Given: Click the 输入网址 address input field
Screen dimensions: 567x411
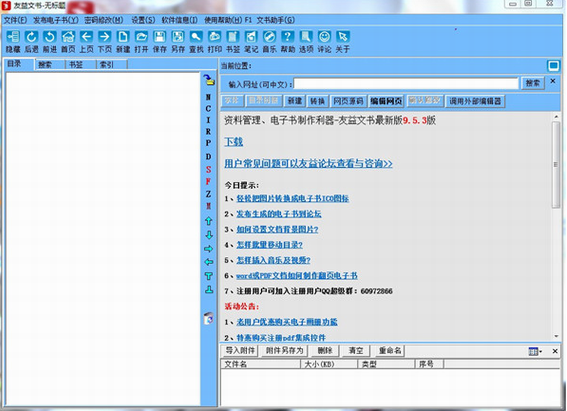Looking at the screenshot, I should click(x=406, y=84).
